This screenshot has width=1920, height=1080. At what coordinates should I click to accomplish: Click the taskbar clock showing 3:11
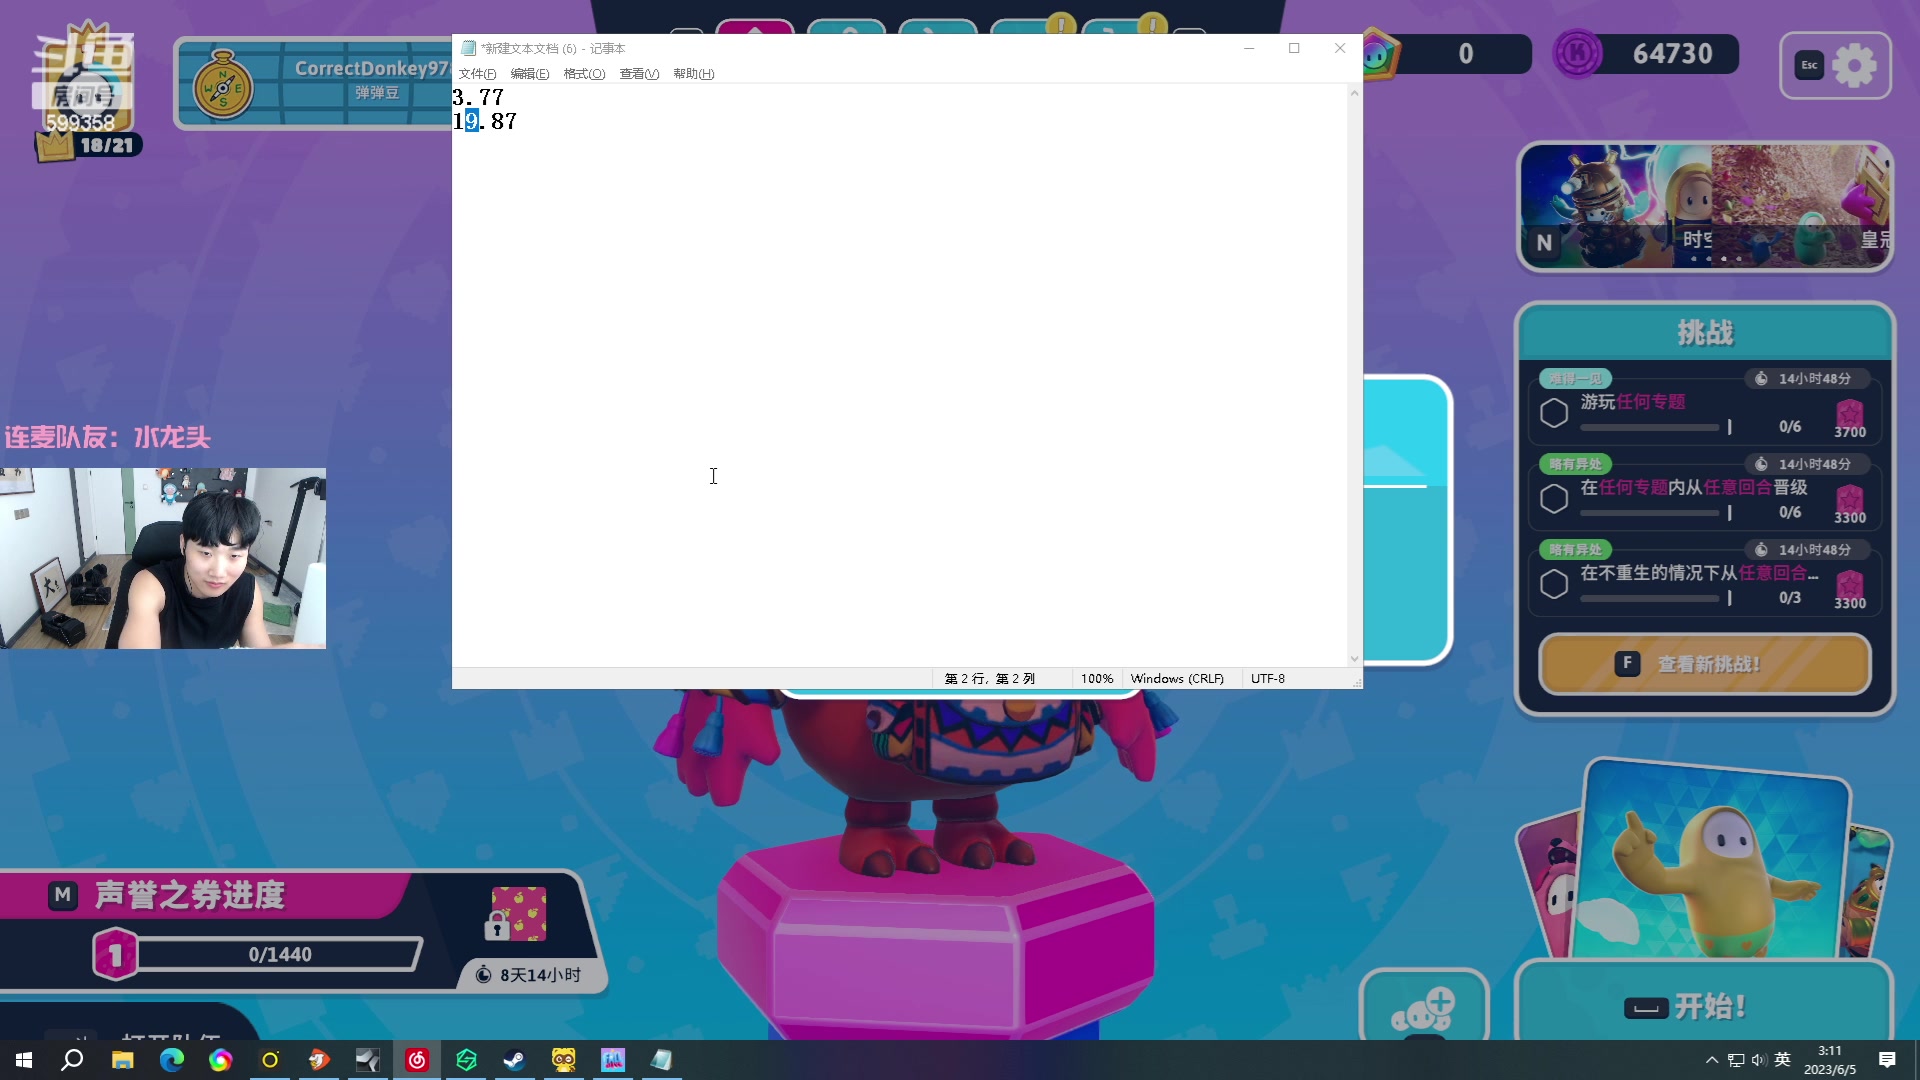point(1830,1060)
